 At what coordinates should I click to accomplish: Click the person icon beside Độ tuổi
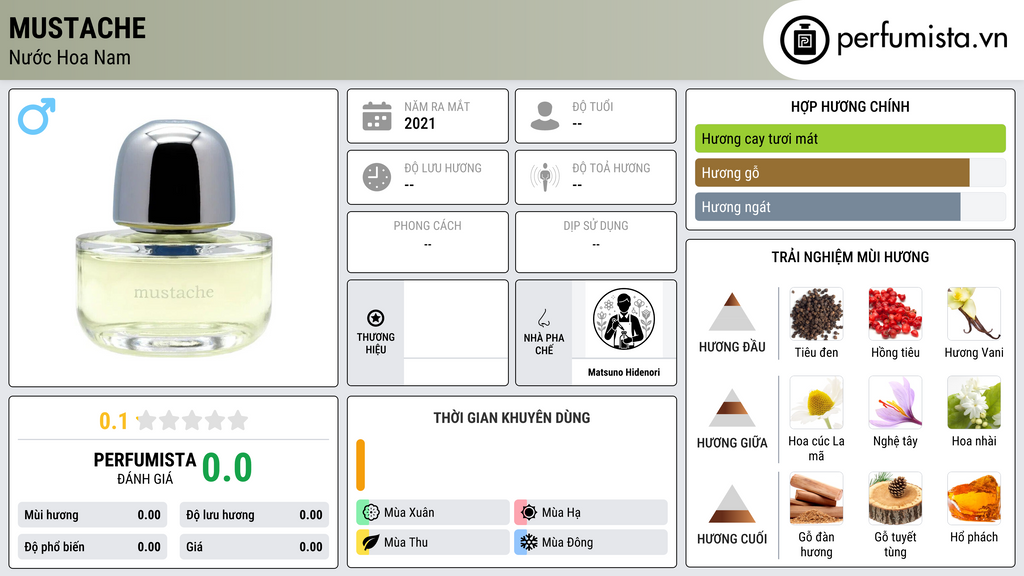pyautogui.click(x=545, y=116)
